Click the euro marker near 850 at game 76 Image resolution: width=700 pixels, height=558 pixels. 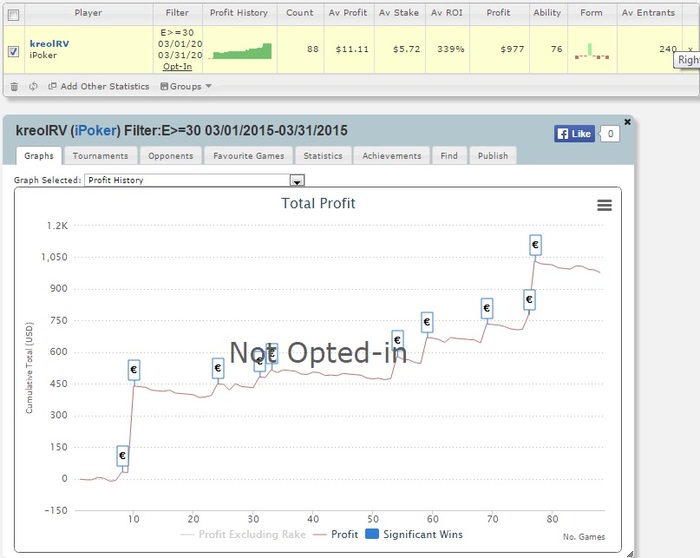[x=529, y=300]
